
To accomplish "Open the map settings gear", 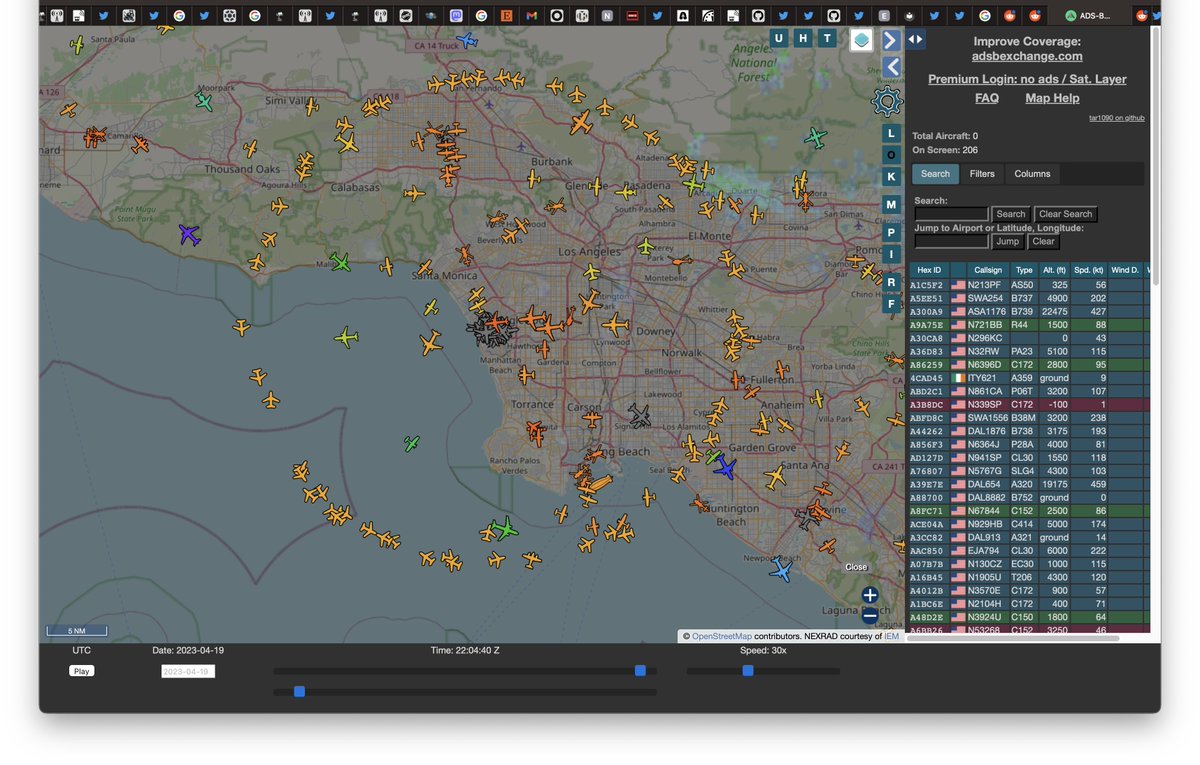I will tap(887, 102).
